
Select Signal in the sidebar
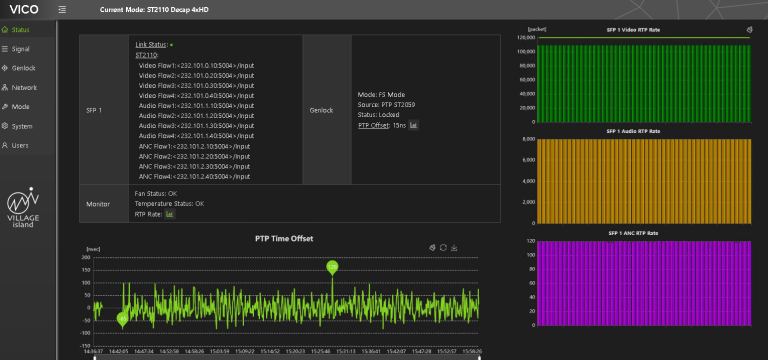[21, 49]
